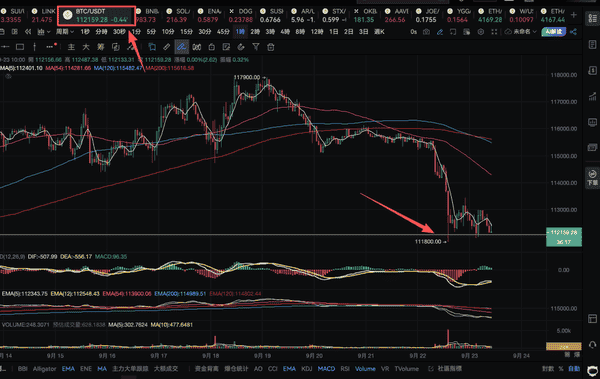Open chart settings gear icon
600x379 pixels.
[481, 32]
